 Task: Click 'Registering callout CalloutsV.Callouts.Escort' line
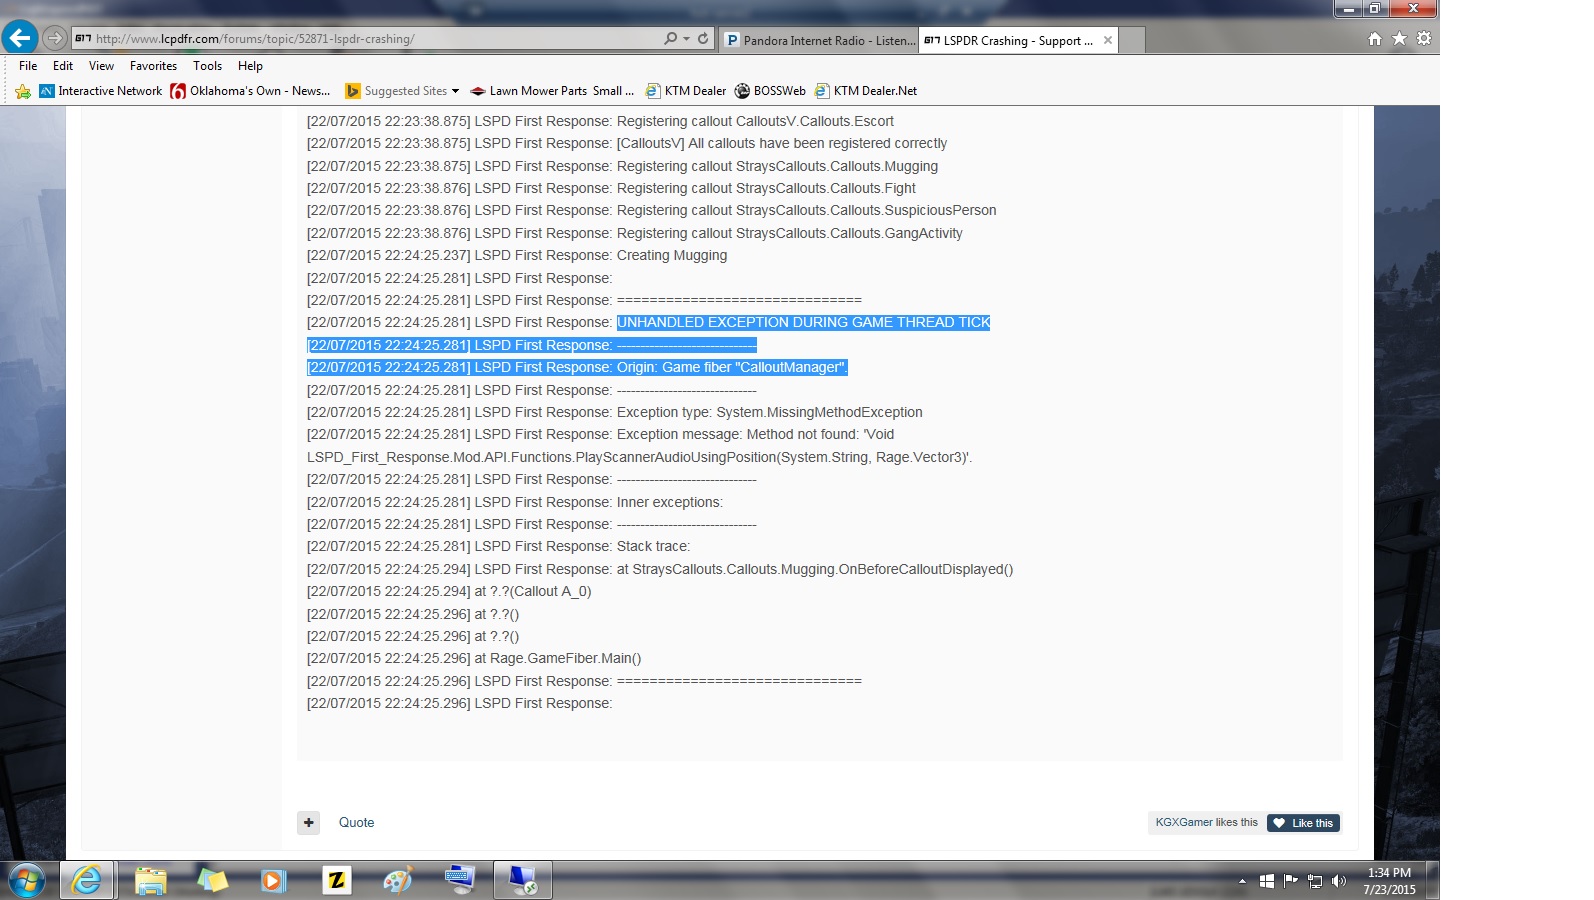point(600,121)
